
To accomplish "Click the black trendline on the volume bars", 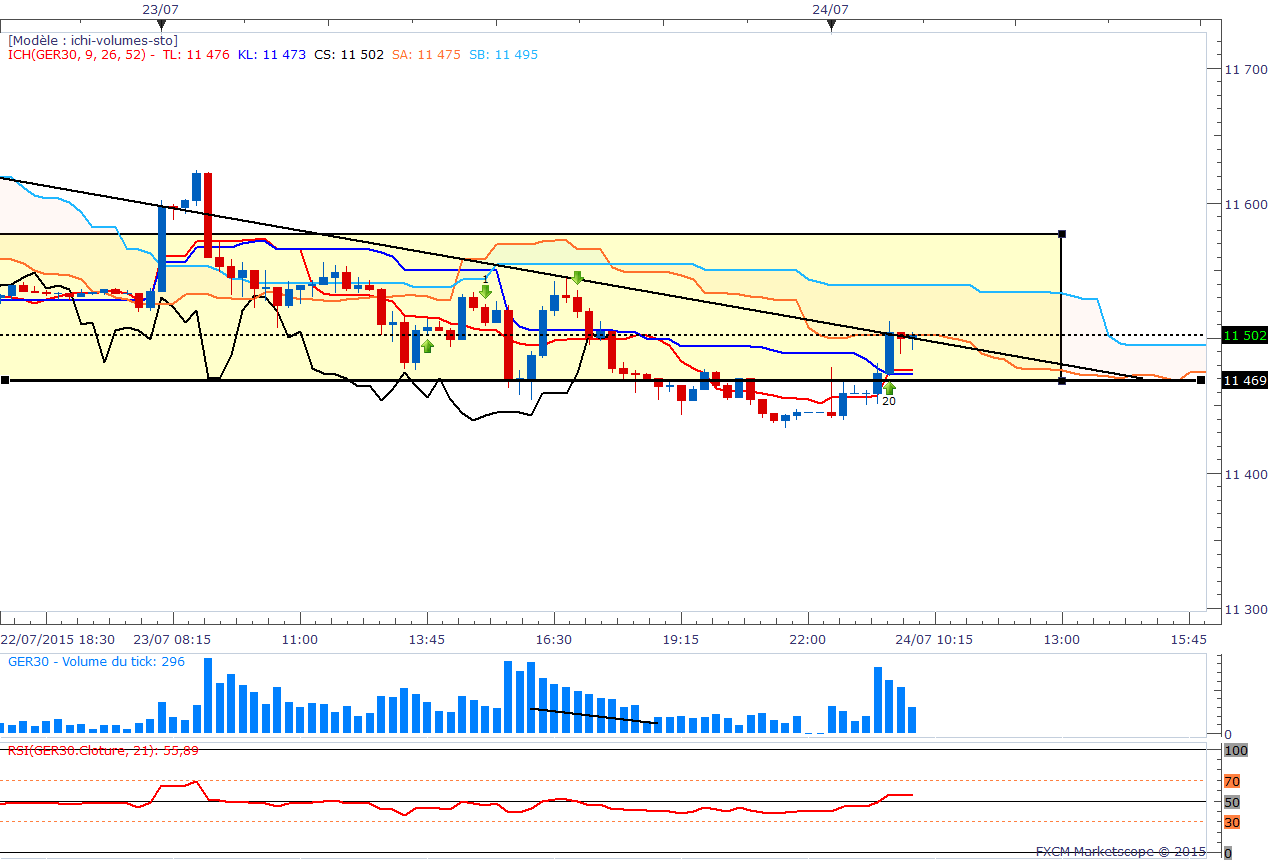I will [593, 715].
